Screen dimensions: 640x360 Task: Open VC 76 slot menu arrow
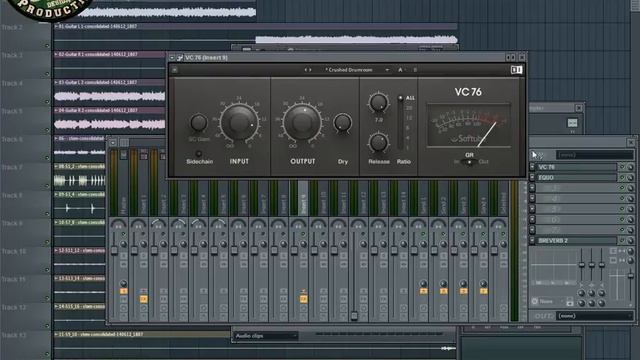tap(532, 167)
